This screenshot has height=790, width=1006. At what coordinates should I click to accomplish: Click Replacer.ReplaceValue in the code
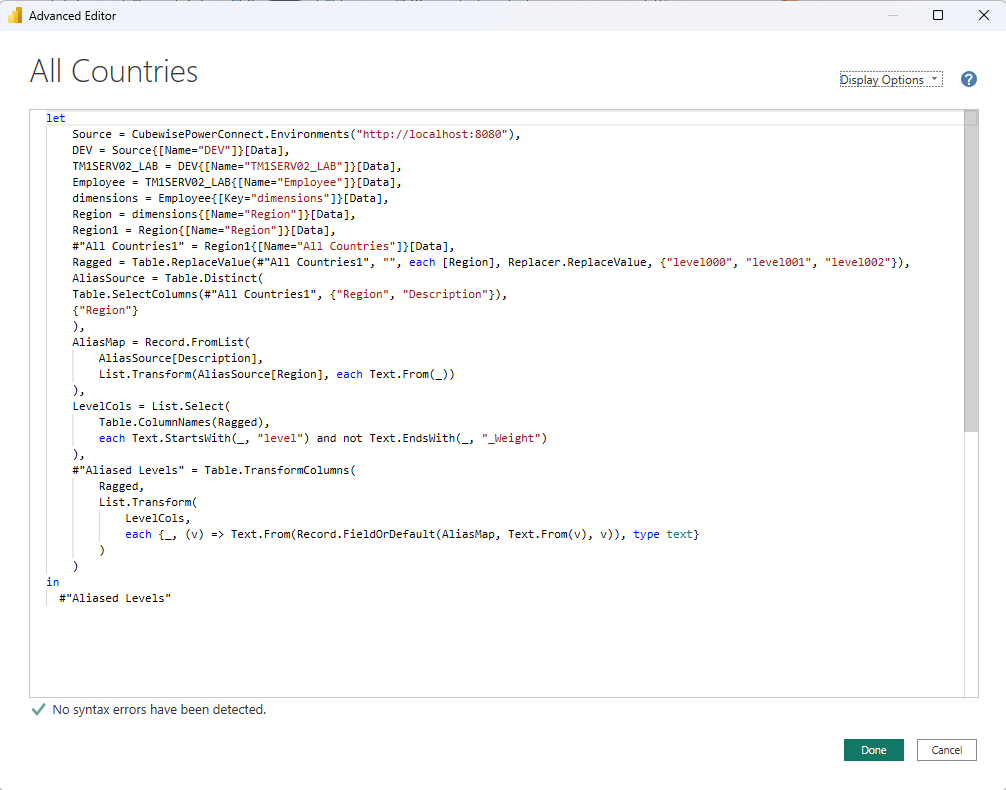click(577, 262)
